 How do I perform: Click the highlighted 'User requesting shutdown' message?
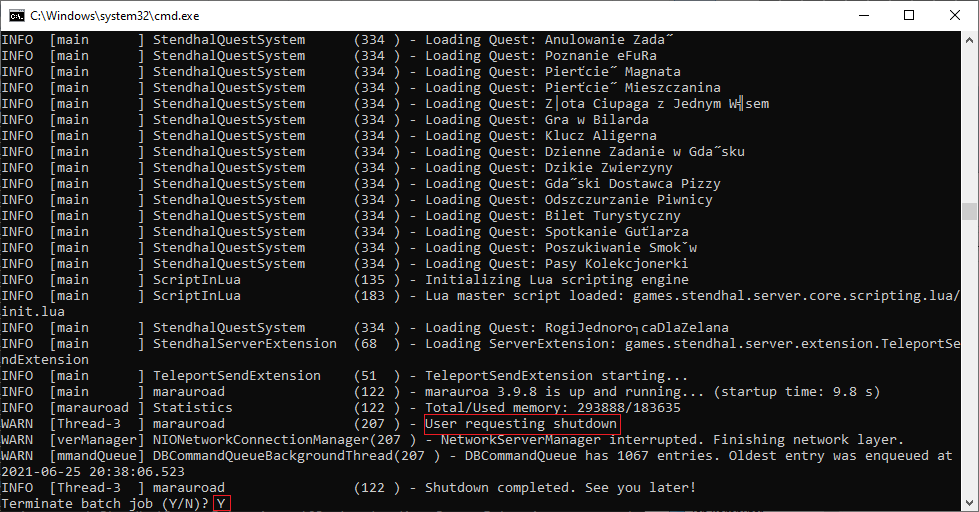[x=521, y=424]
